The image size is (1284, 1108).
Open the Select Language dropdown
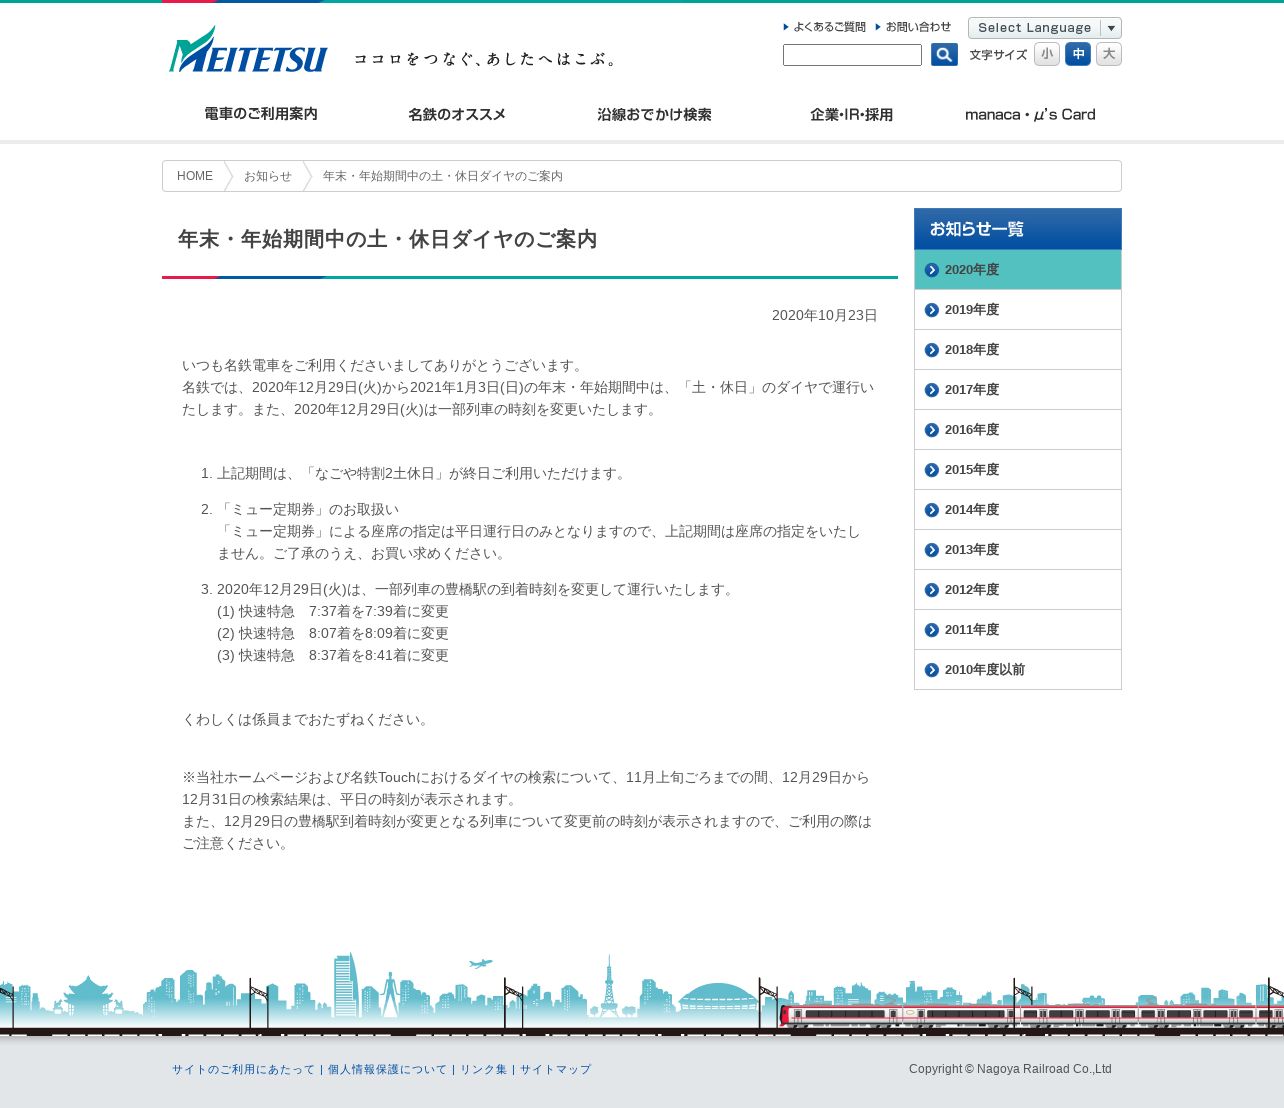(1045, 28)
